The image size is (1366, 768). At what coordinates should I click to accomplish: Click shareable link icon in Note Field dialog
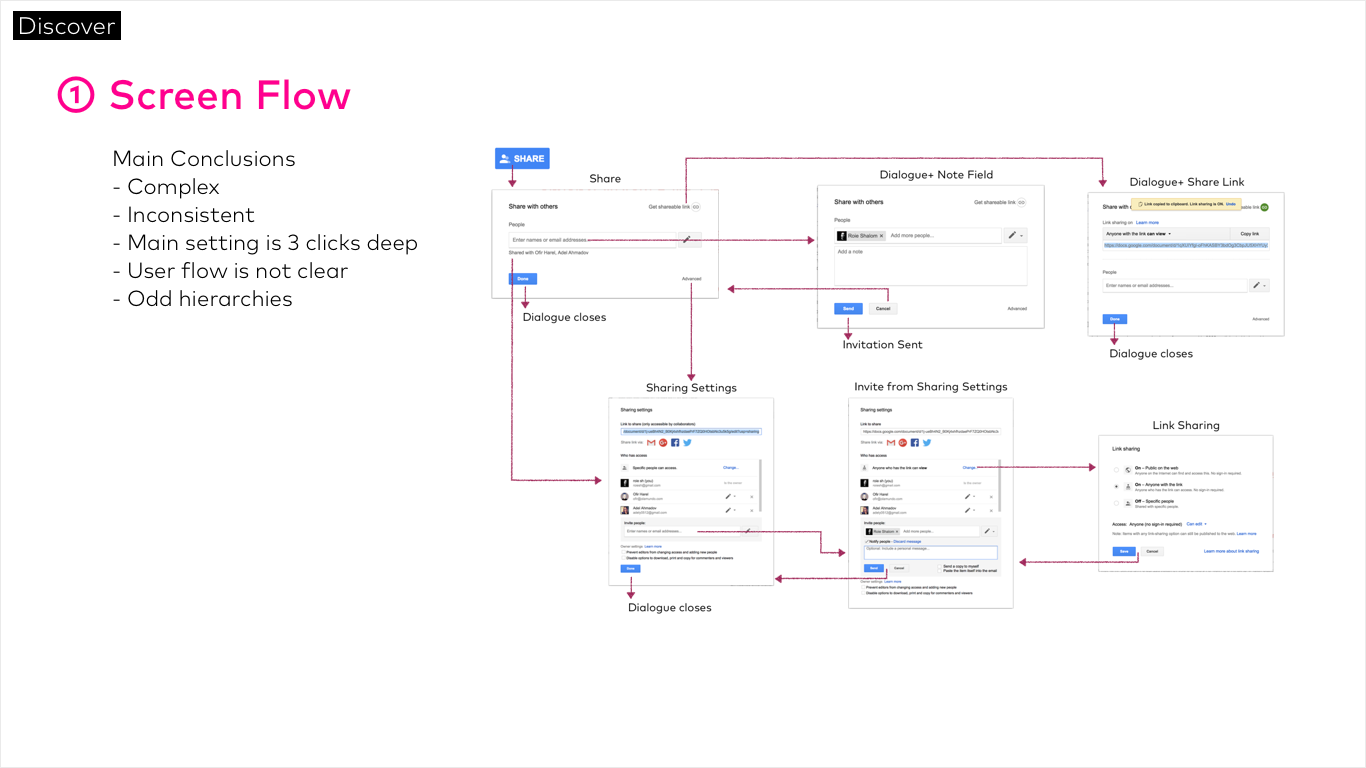tap(1021, 203)
